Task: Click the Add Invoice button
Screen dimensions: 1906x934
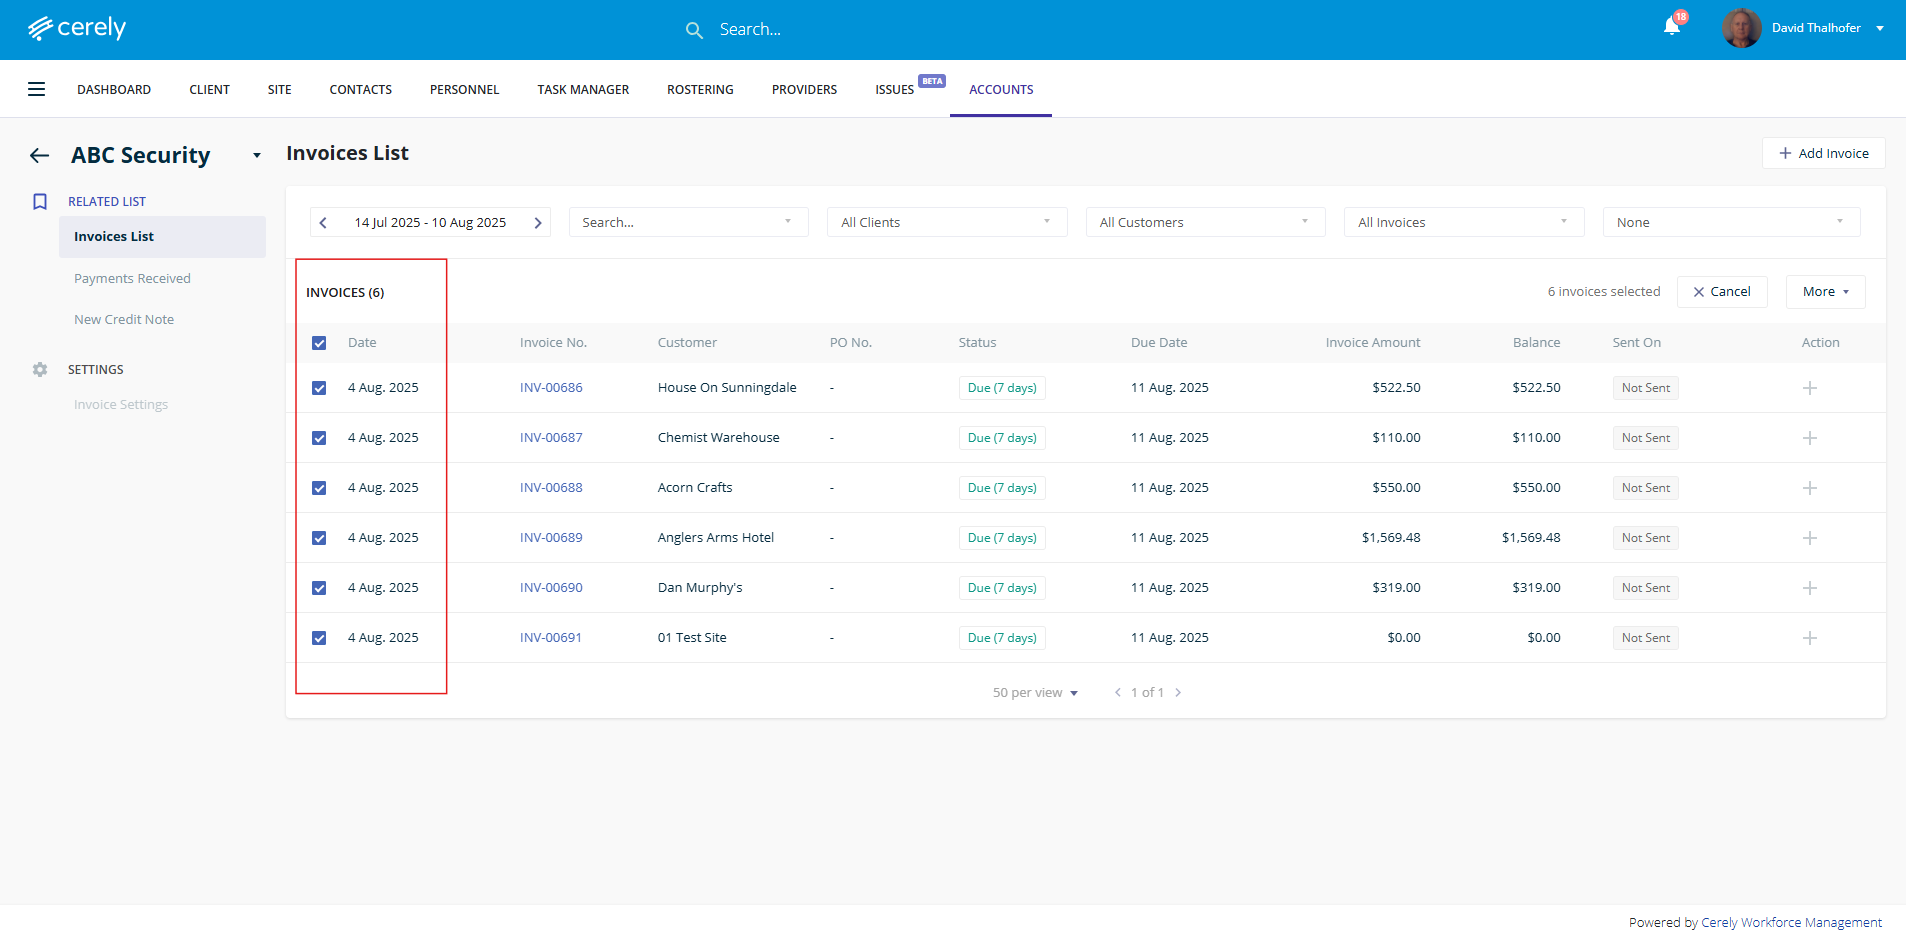Action: click(x=1823, y=153)
